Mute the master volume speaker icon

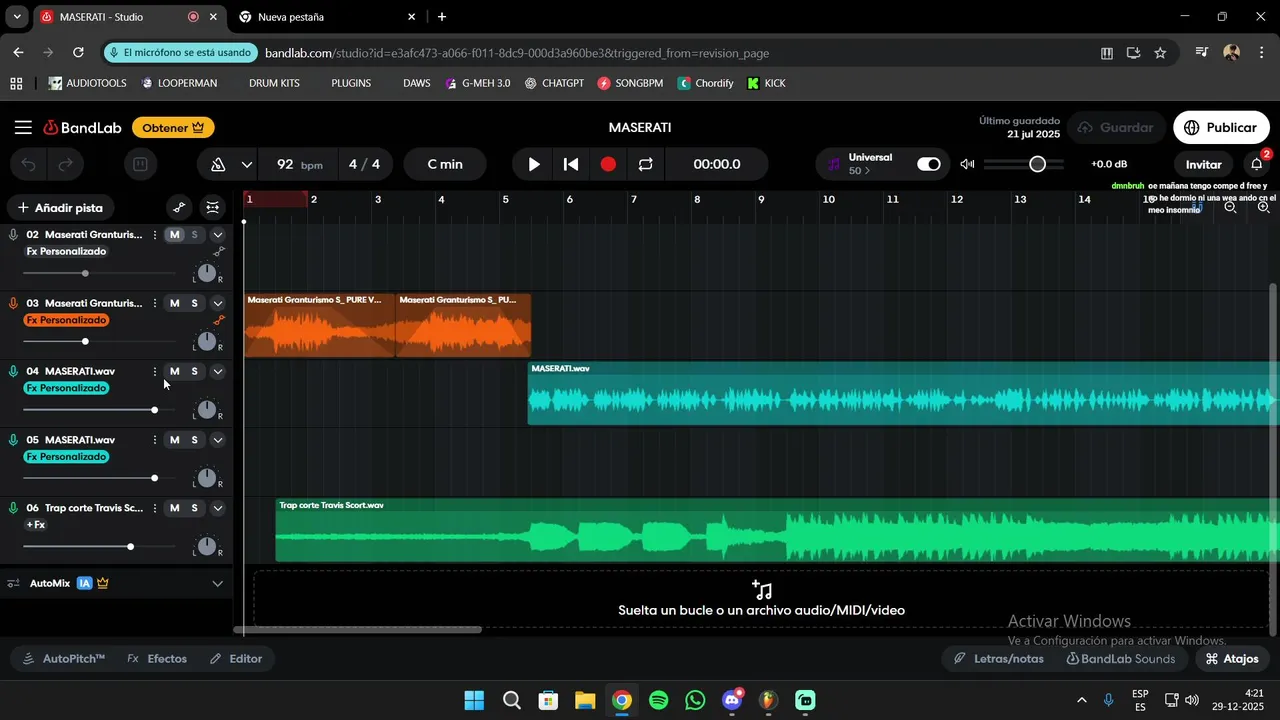pyautogui.click(x=967, y=164)
